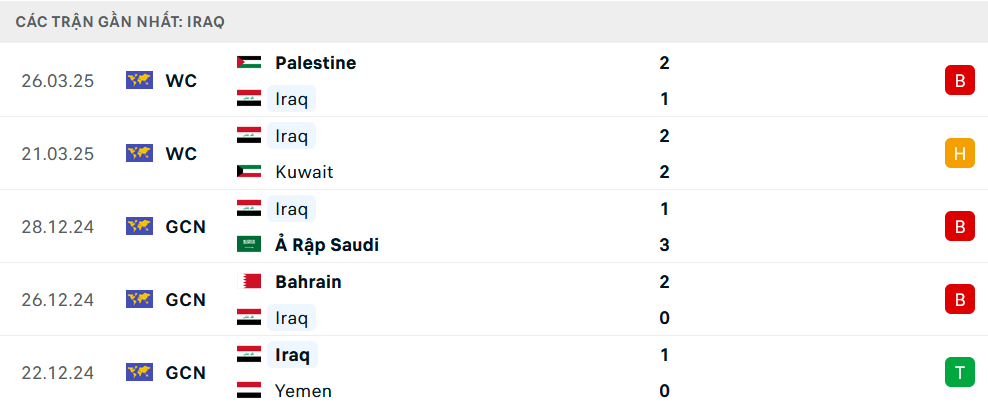Click the Palestine flag icon
The image size is (988, 405).
249,62
